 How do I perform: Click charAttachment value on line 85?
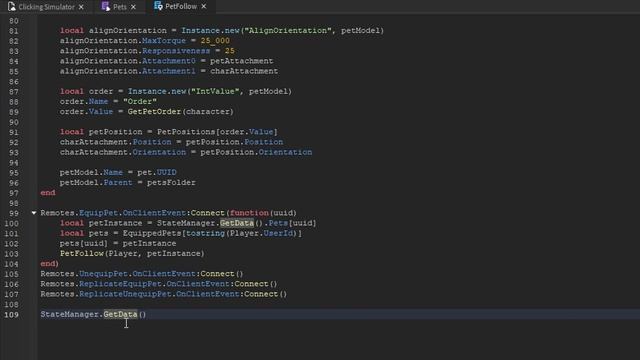click(x=244, y=71)
